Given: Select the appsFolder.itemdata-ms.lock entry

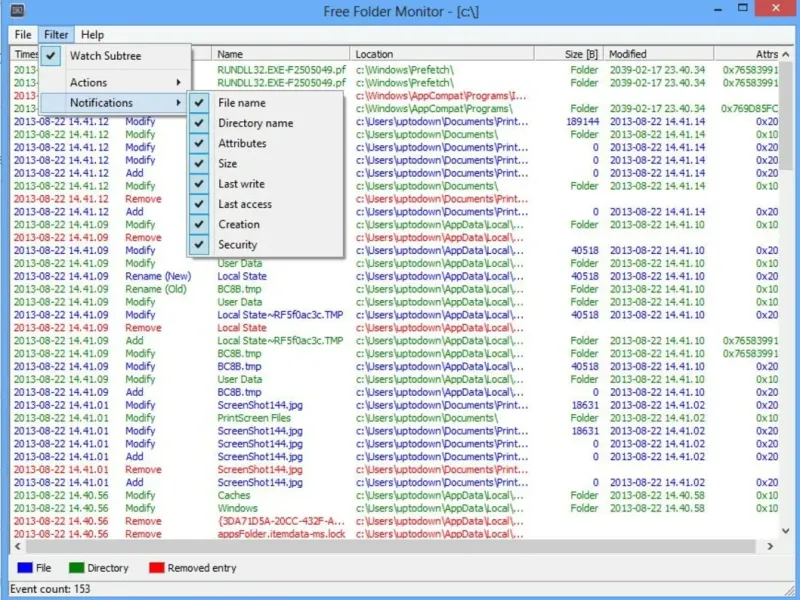Looking at the screenshot, I should click(281, 534).
